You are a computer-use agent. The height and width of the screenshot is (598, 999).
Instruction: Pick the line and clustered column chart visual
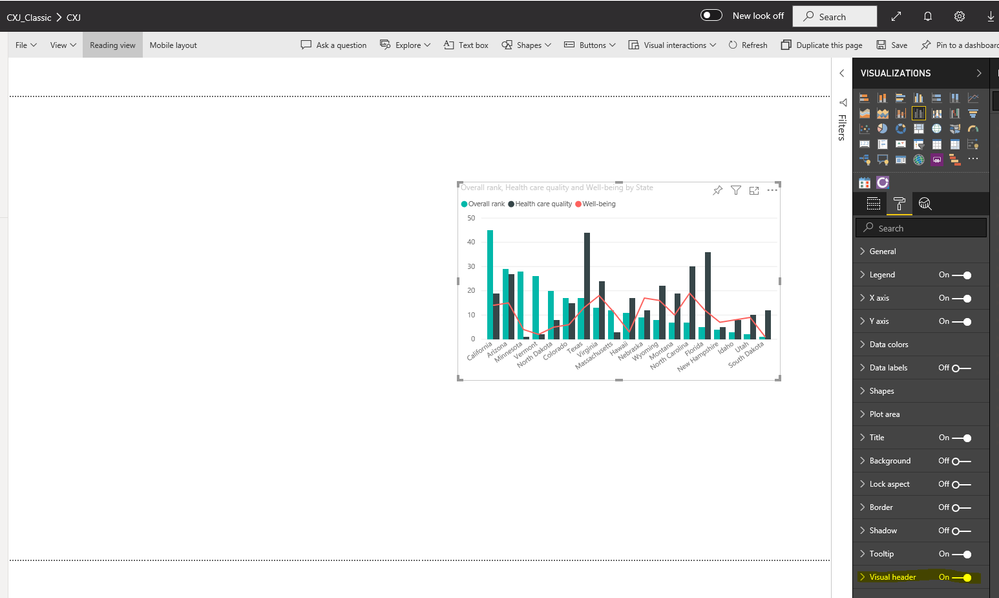point(919,113)
